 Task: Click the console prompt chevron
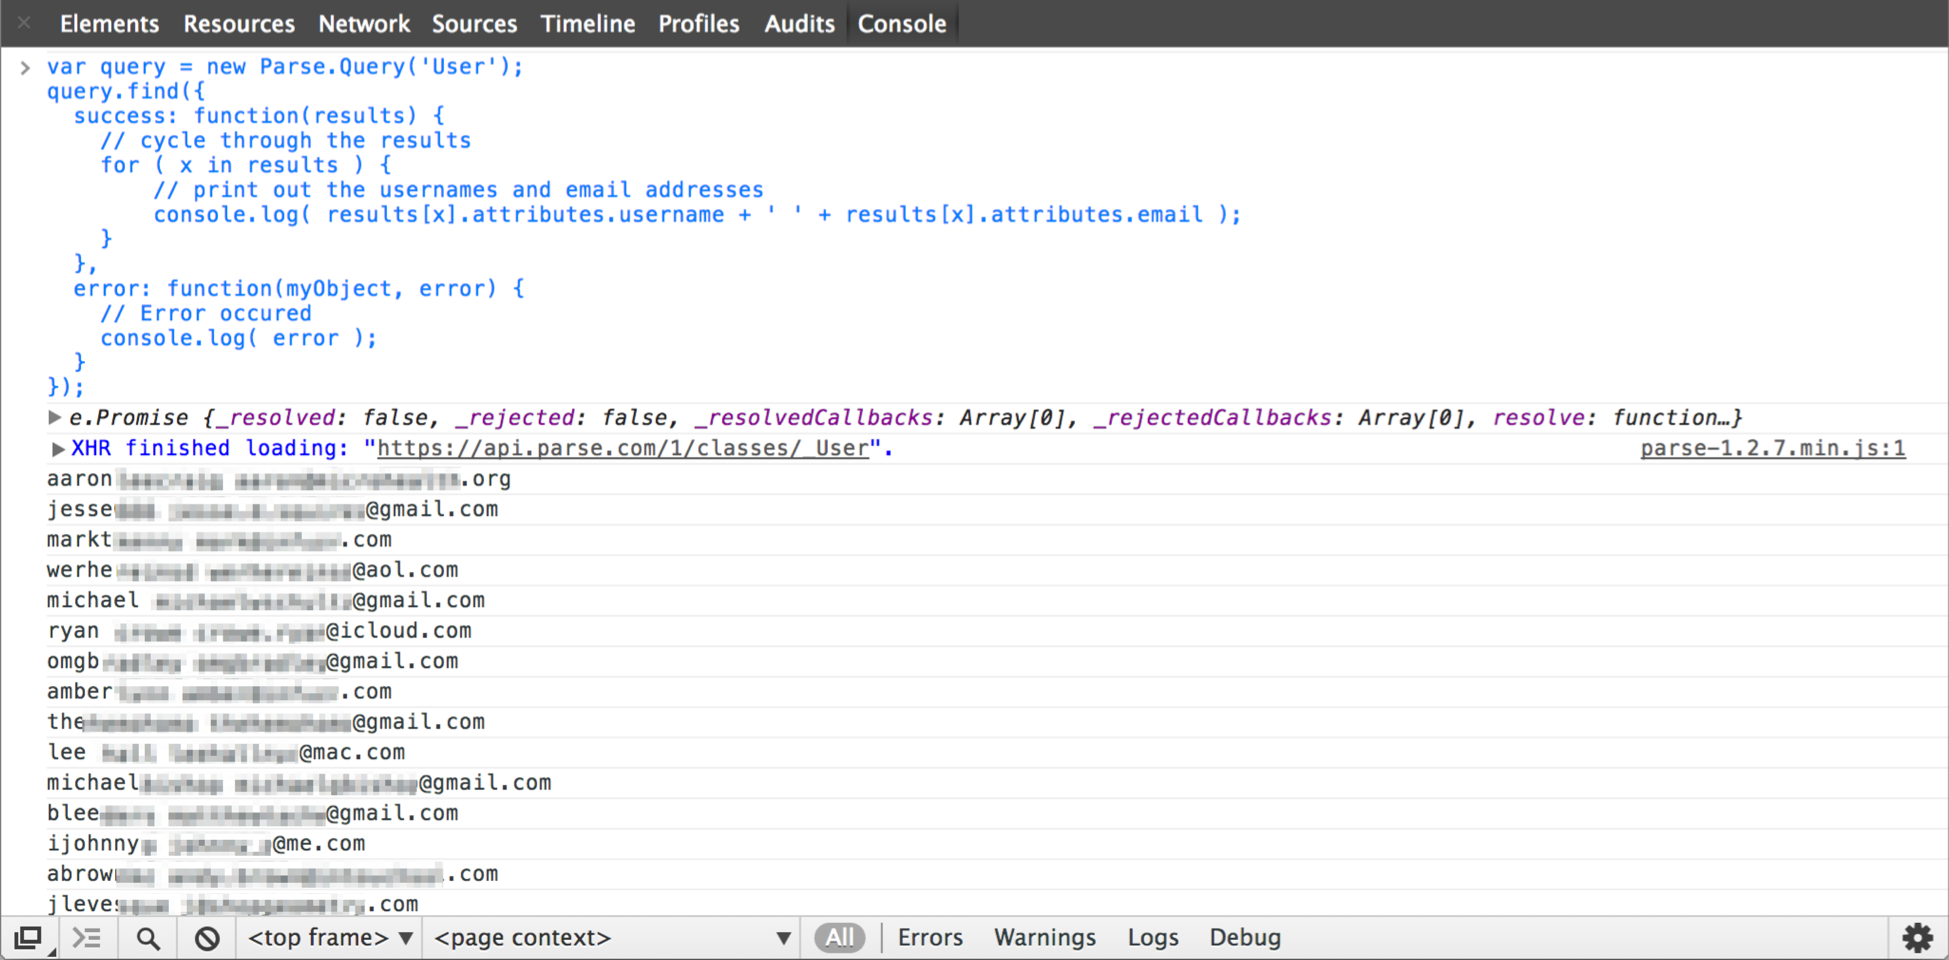tap(25, 67)
